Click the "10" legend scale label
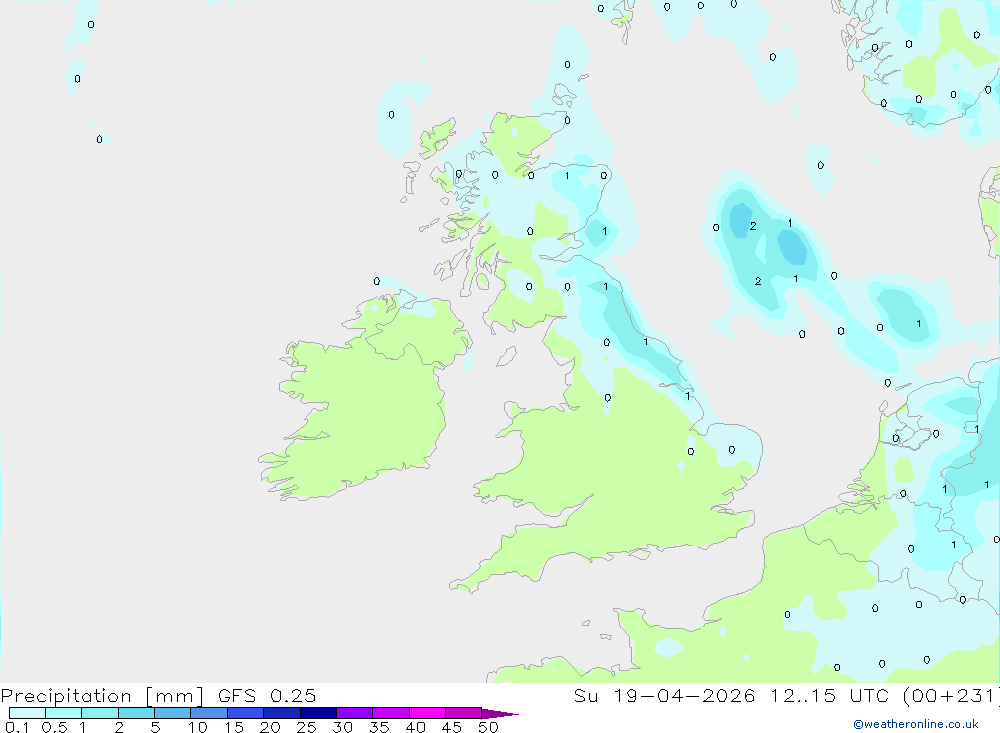The height and width of the screenshot is (733, 1000). click(x=198, y=727)
